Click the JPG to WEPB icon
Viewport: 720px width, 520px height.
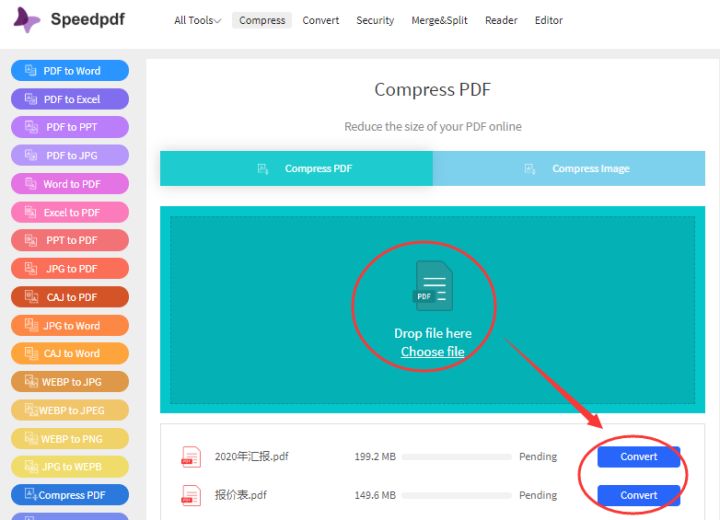pos(31,467)
